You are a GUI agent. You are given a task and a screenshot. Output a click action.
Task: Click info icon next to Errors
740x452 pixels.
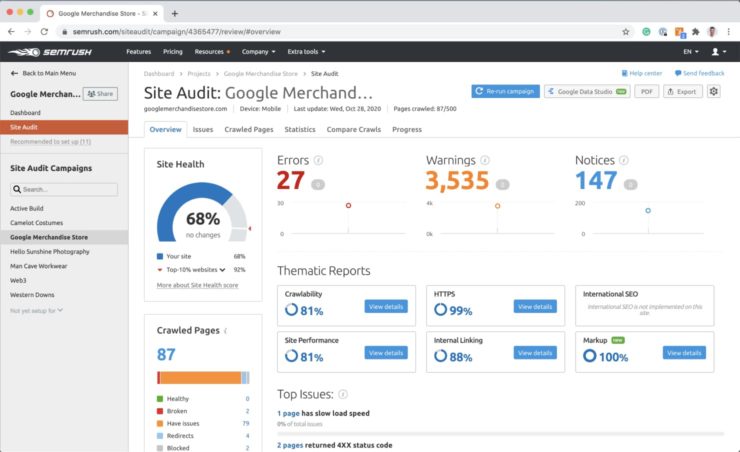tap(319, 160)
